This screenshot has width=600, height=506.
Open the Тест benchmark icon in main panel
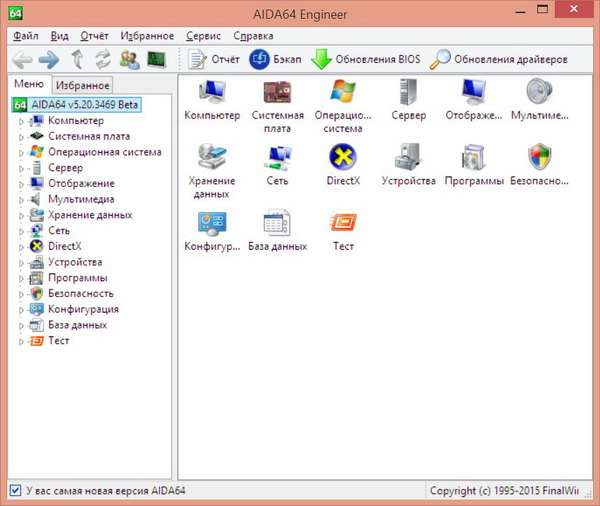tap(342, 222)
